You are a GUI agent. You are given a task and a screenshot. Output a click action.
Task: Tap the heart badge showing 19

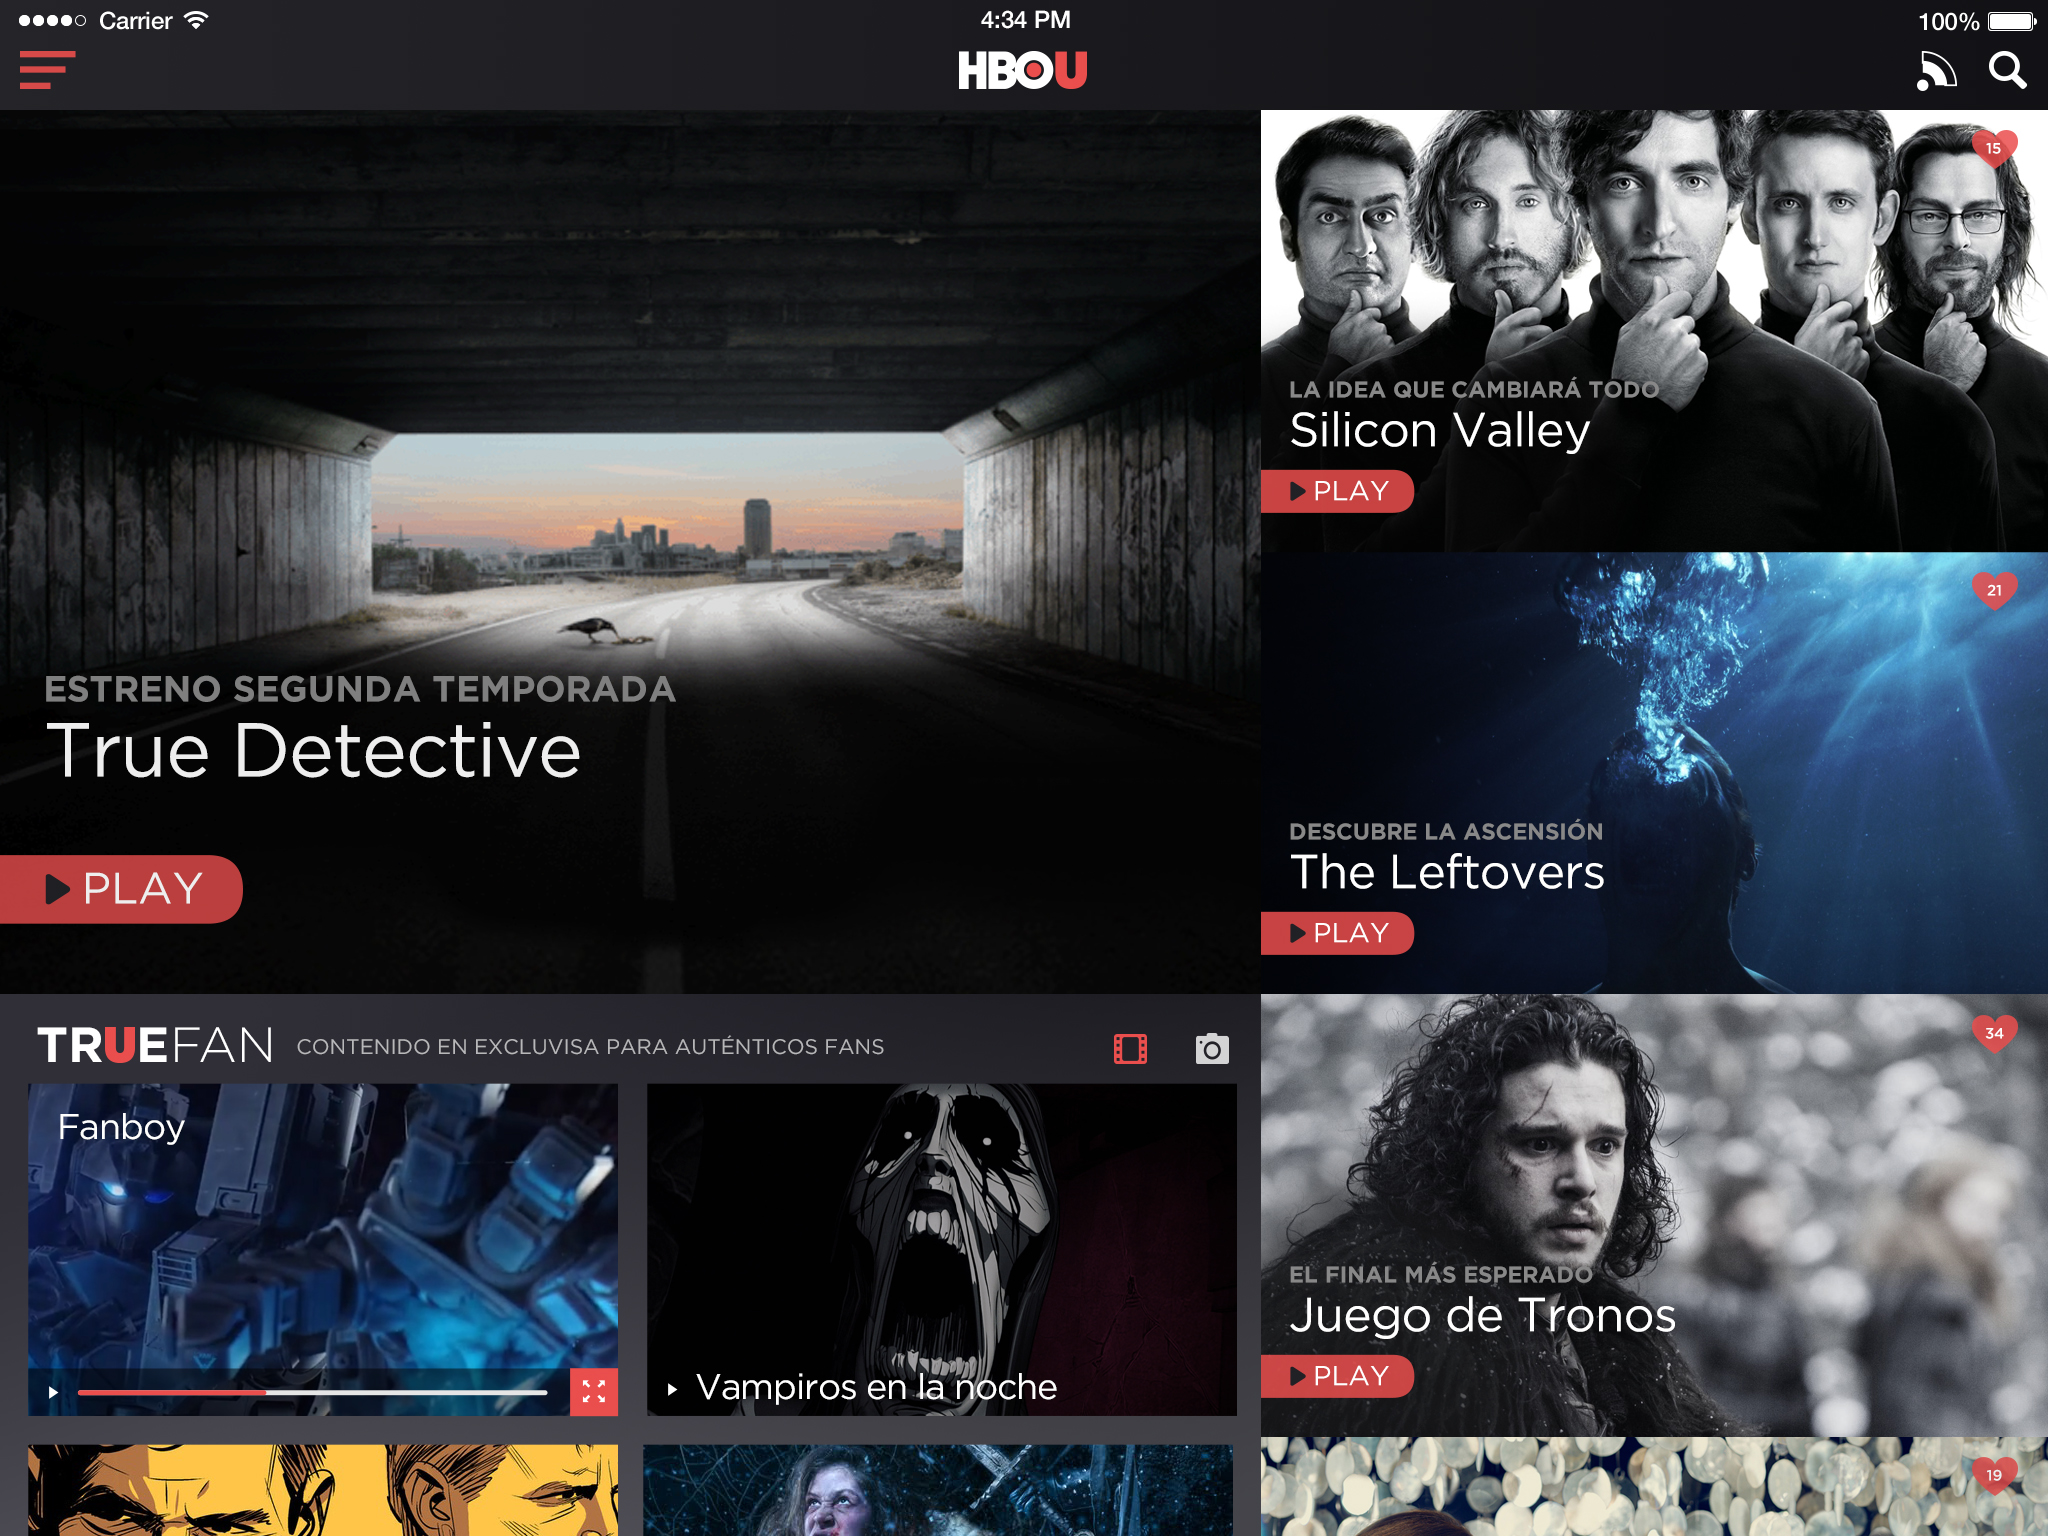coord(1994,1476)
